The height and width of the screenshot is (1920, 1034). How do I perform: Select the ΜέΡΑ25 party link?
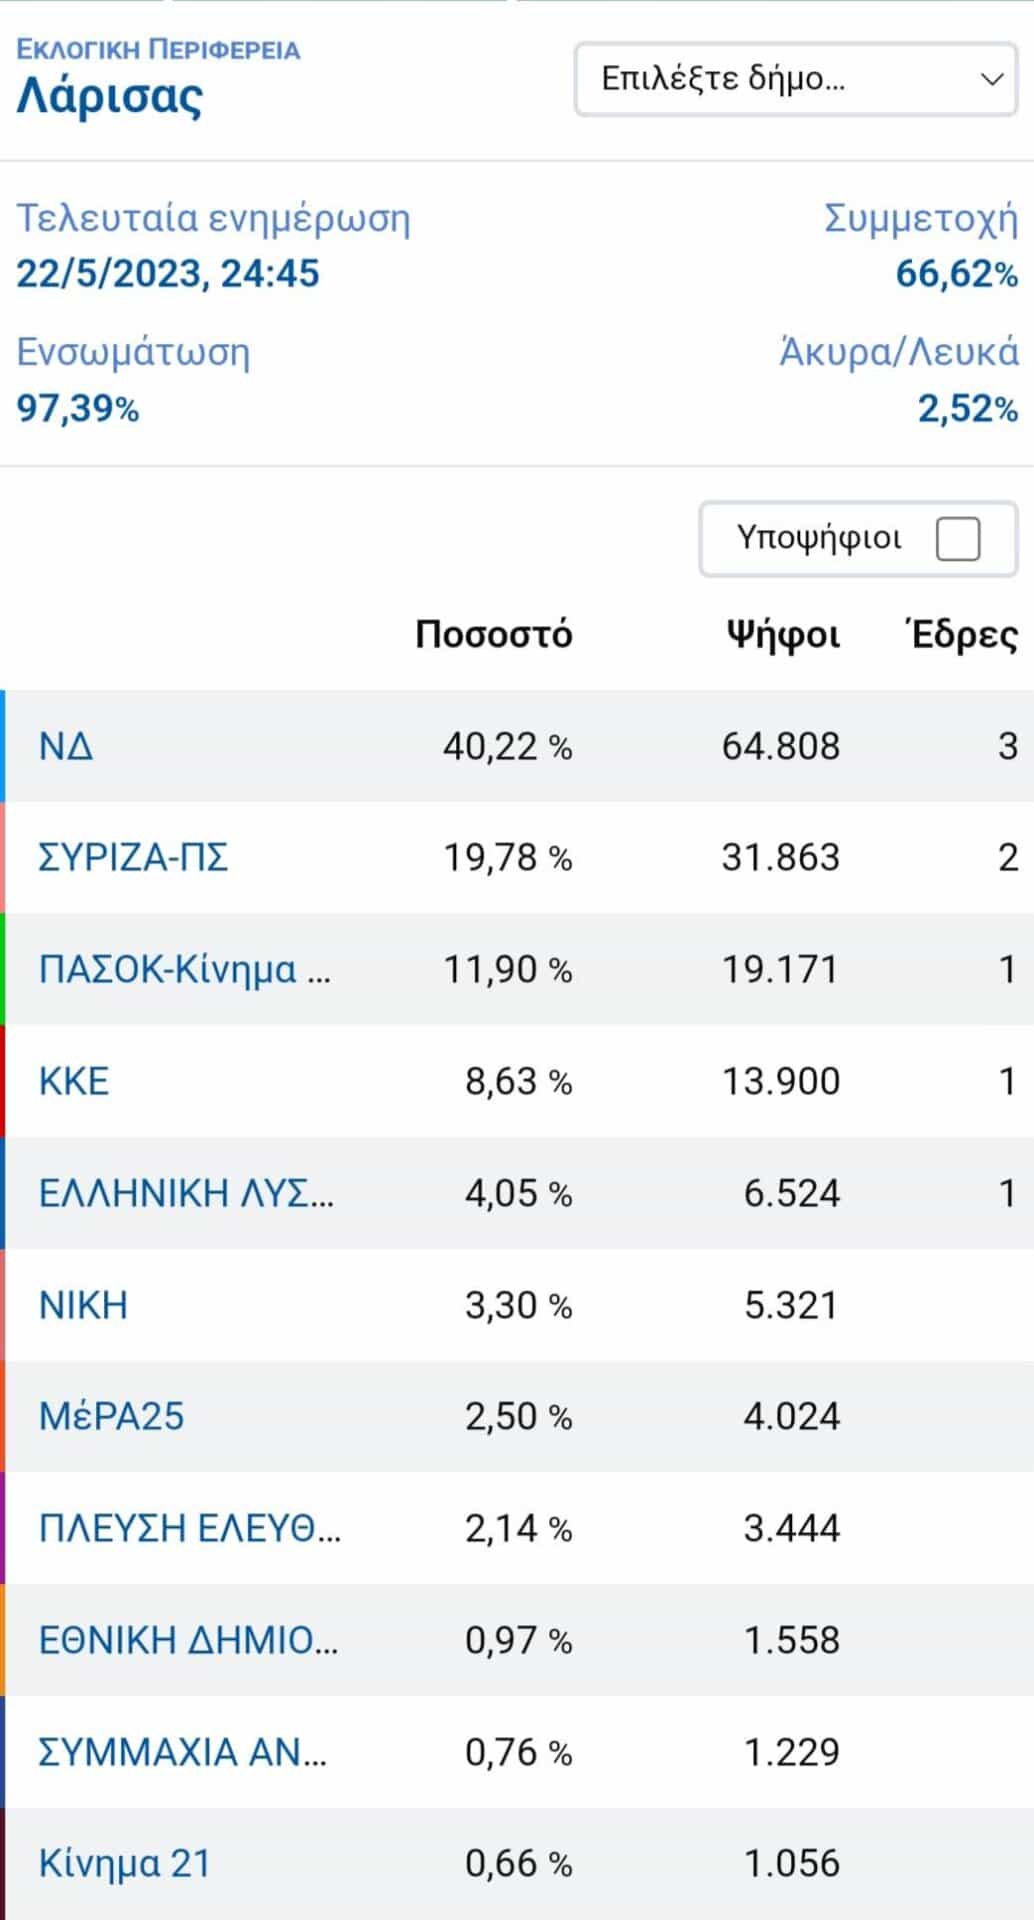click(111, 1417)
